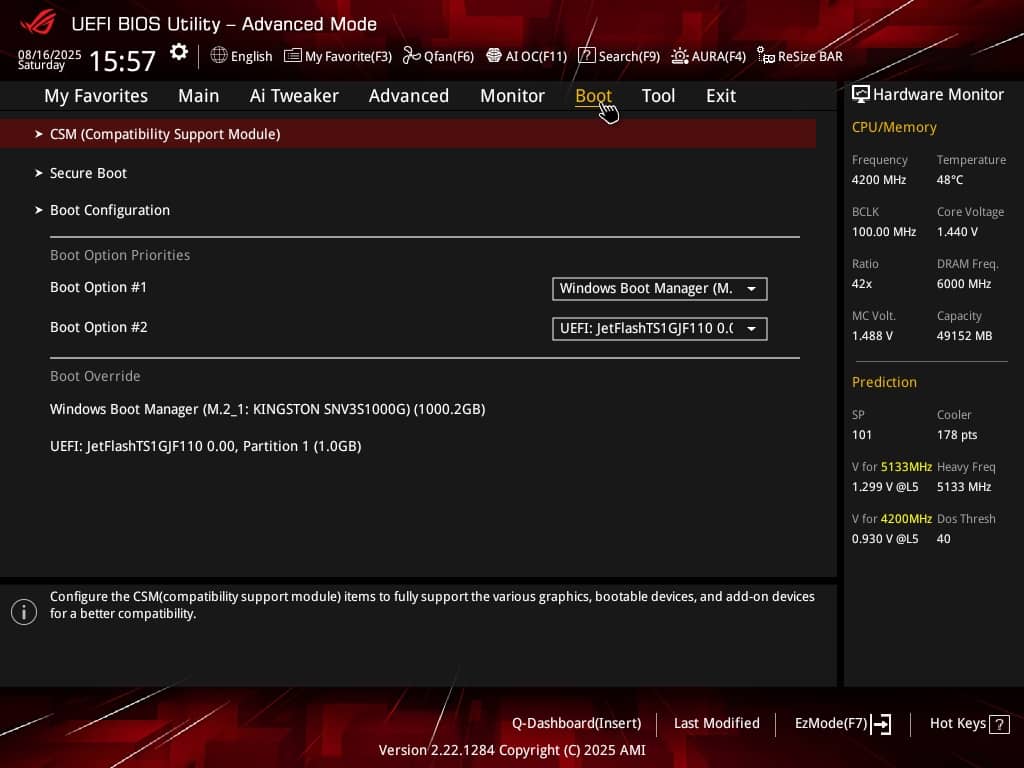1024x768 pixels.
Task: Click the English language globe icon
Action: click(219, 56)
